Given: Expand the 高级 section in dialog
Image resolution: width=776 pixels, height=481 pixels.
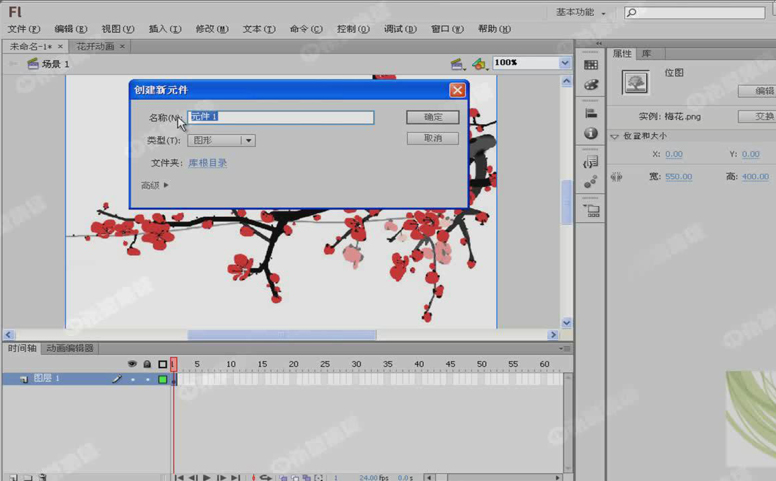Looking at the screenshot, I should pos(155,185).
